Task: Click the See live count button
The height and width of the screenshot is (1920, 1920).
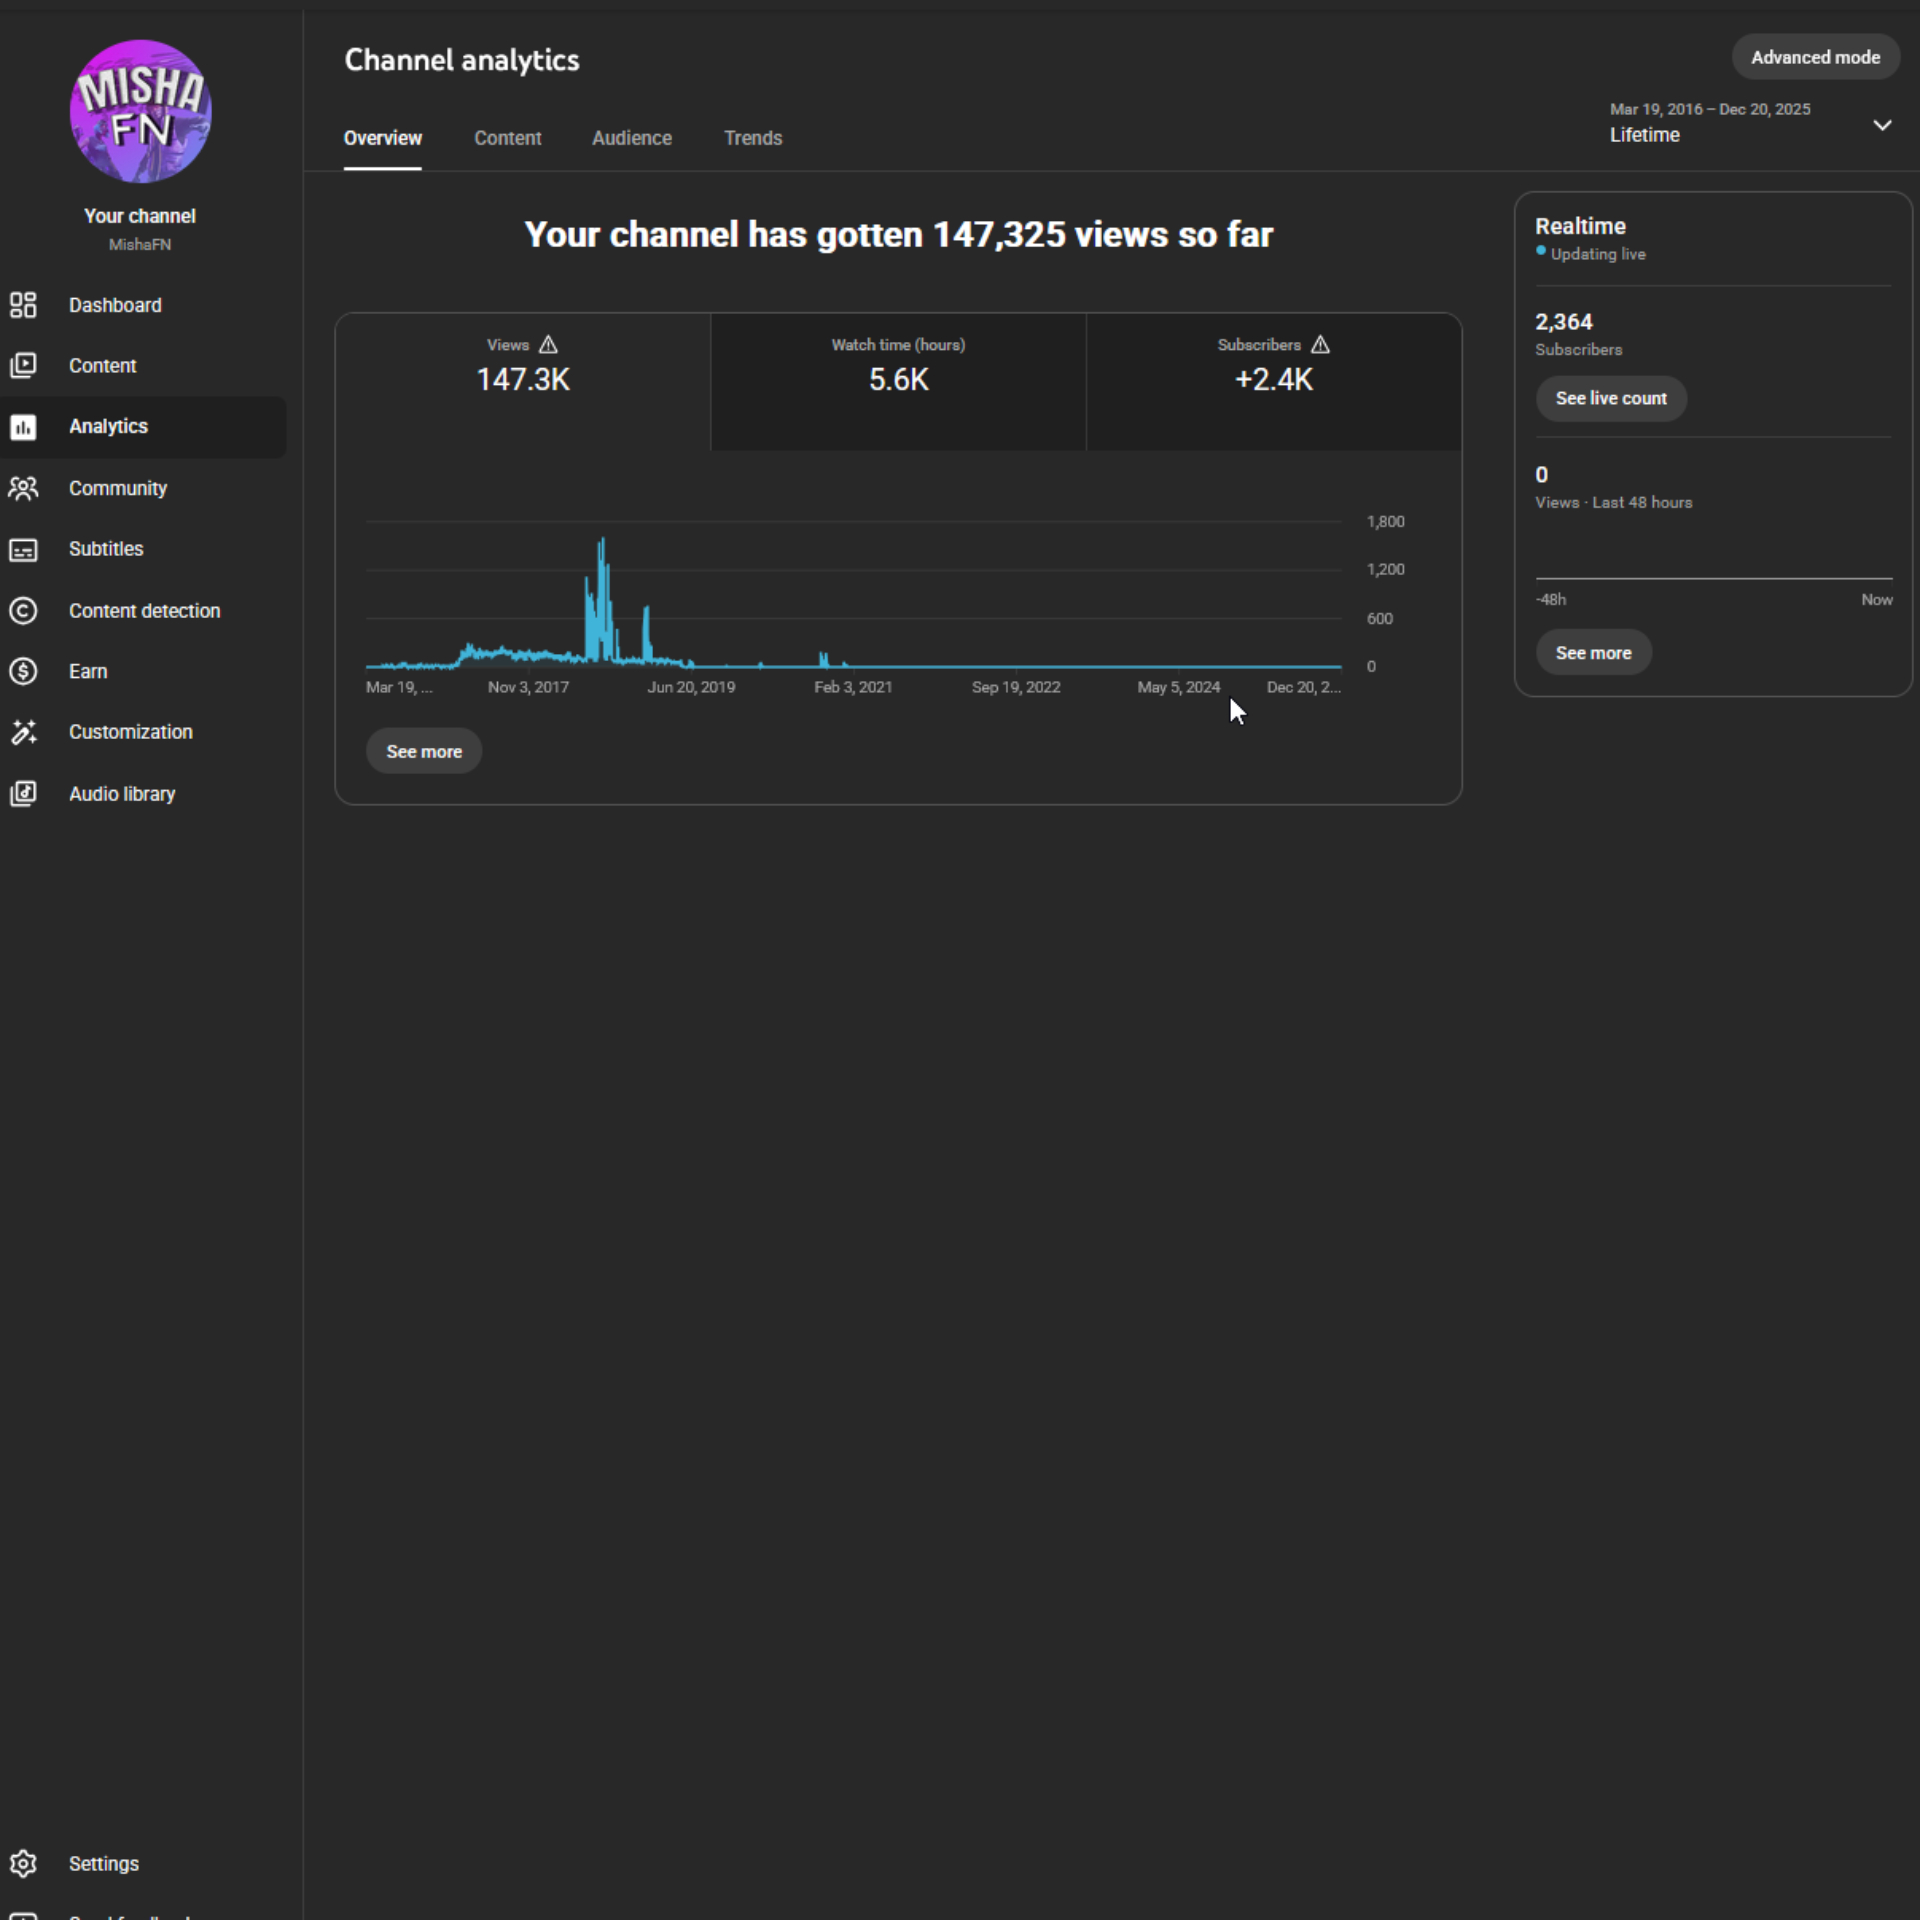Action: (x=1610, y=398)
